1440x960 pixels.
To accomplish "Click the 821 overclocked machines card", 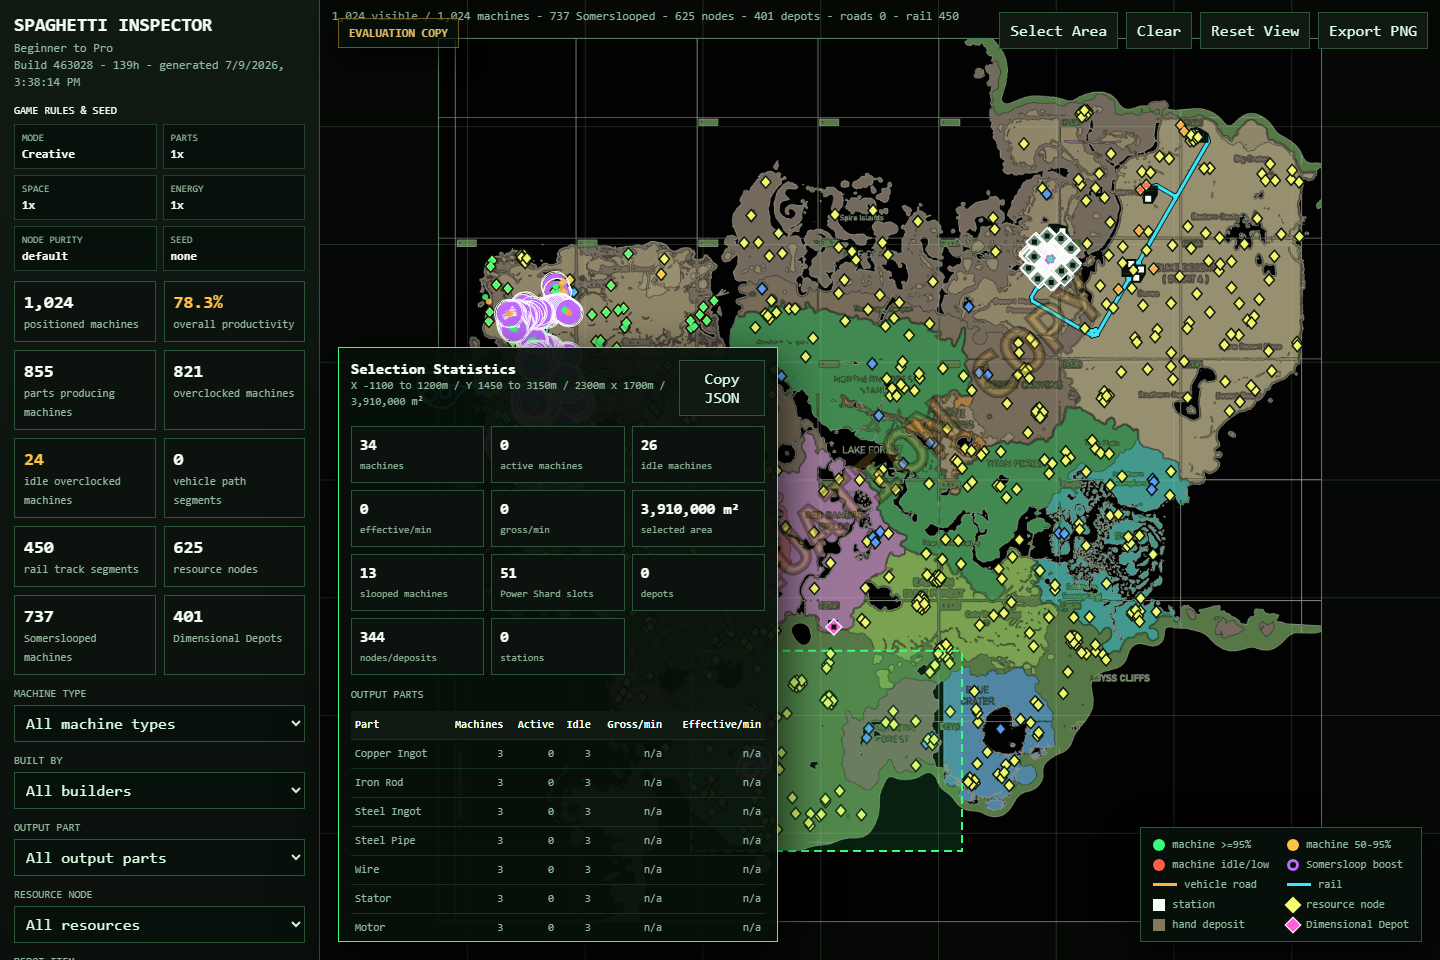I will 234,390.
